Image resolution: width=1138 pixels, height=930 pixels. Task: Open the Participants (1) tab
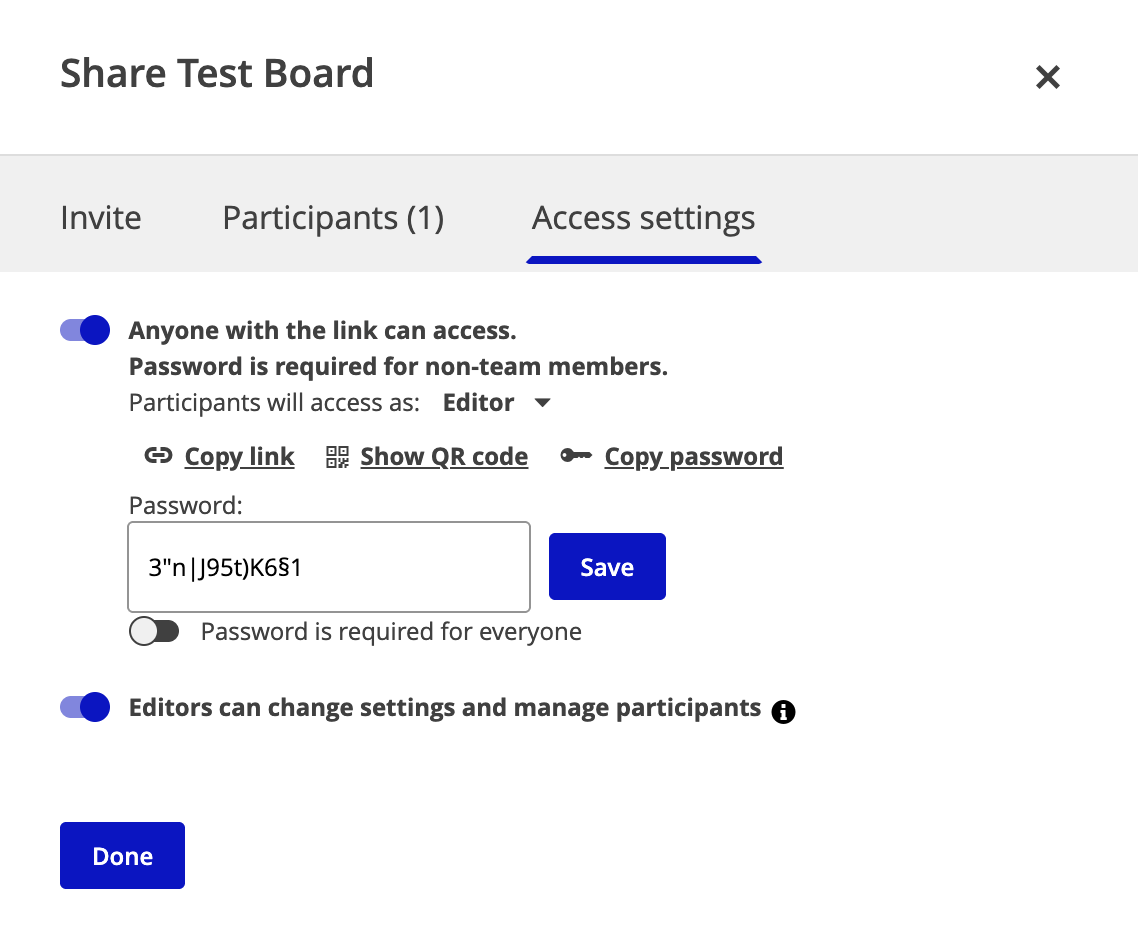pyautogui.click(x=333, y=218)
